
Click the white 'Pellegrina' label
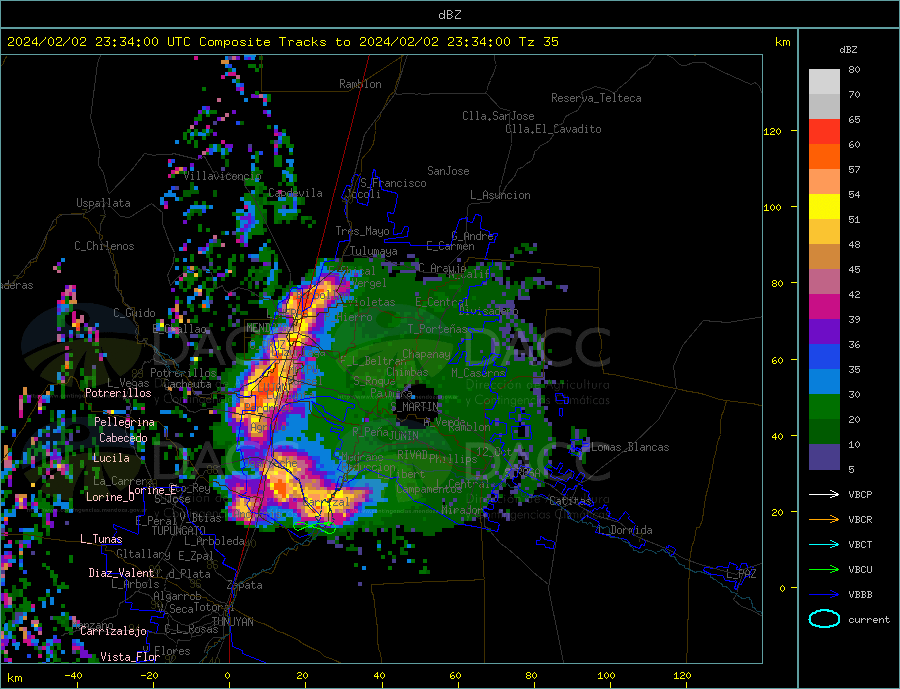point(124,423)
